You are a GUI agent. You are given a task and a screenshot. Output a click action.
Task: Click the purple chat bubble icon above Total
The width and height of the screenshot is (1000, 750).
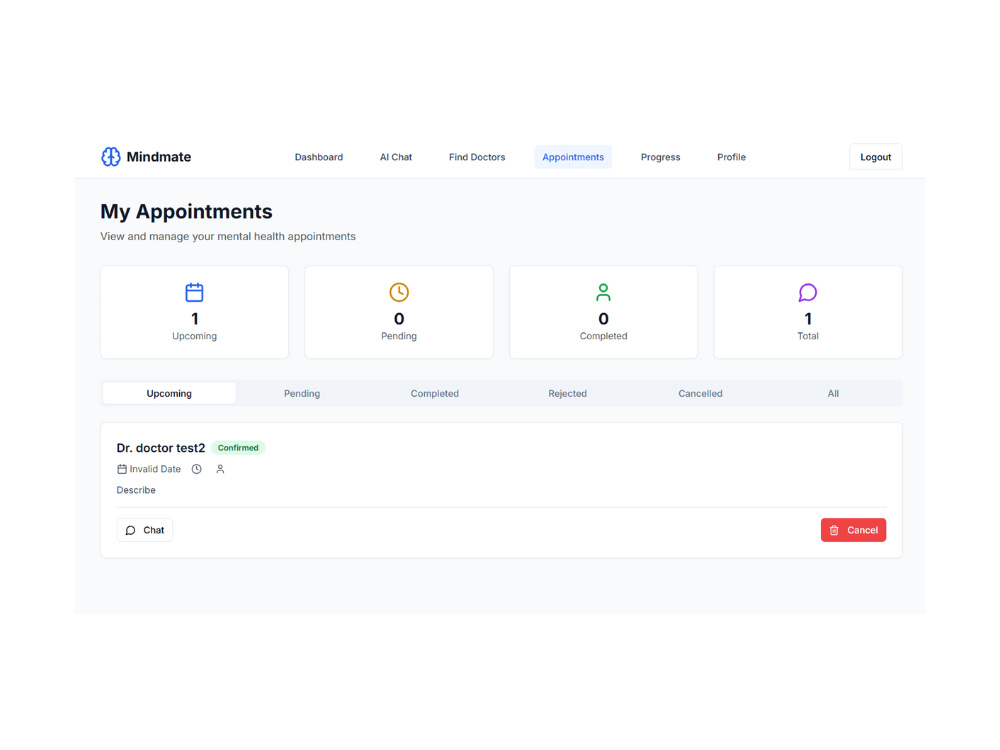pyautogui.click(x=808, y=292)
